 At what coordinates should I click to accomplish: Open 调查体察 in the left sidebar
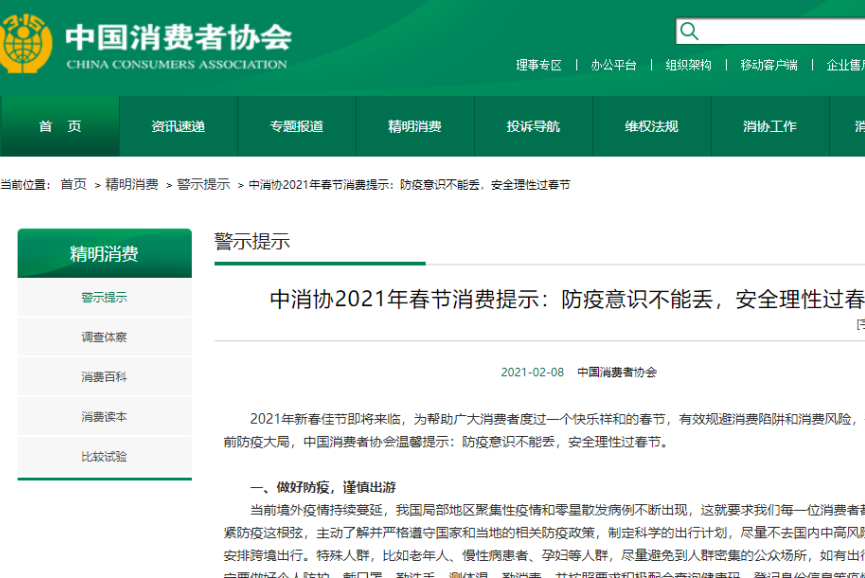coord(104,338)
